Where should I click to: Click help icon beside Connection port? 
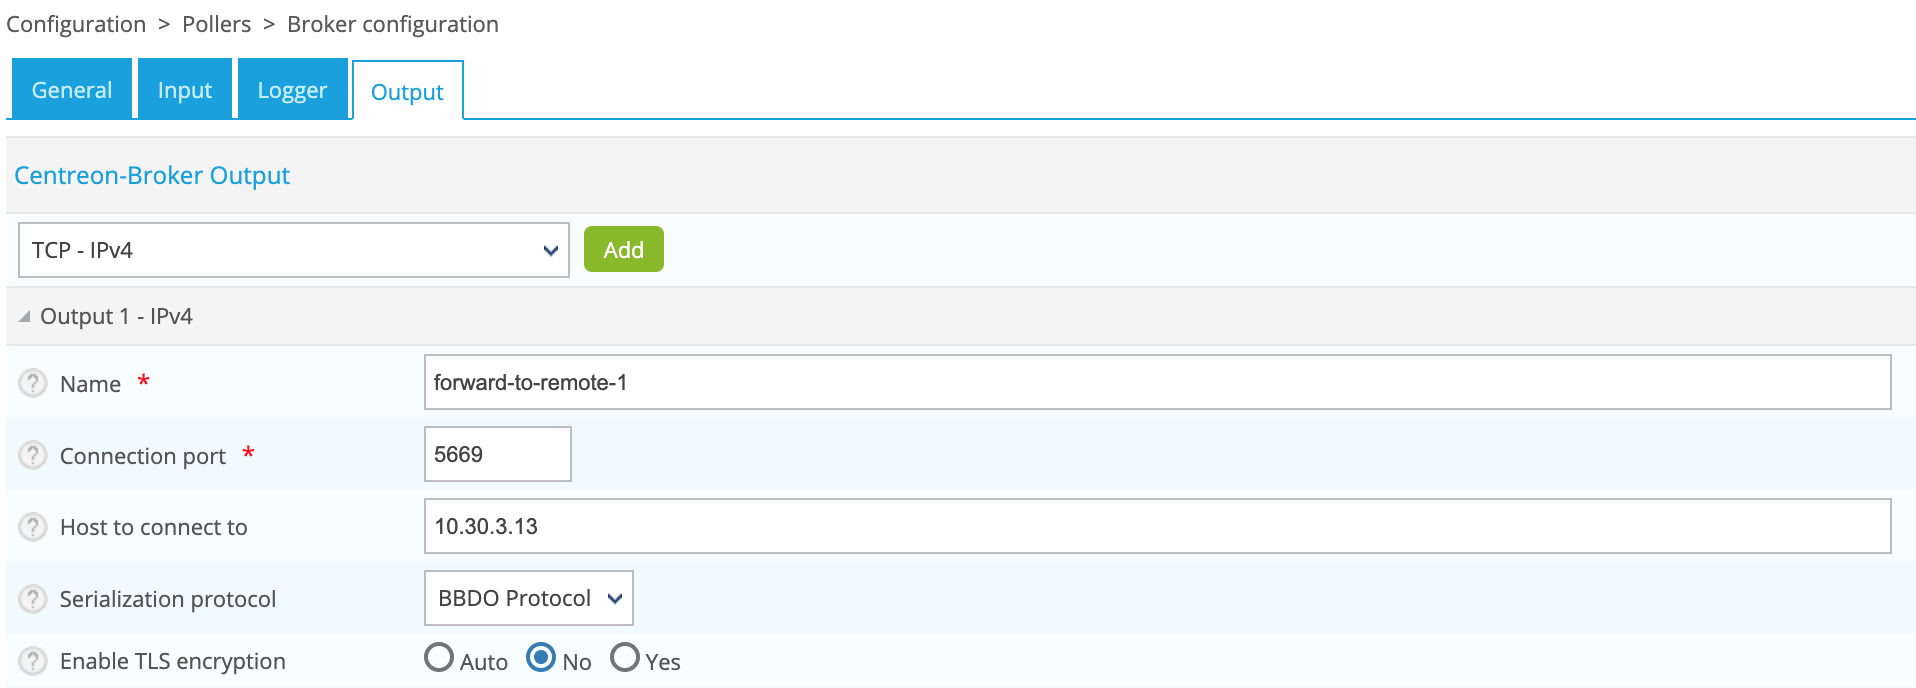(x=33, y=455)
